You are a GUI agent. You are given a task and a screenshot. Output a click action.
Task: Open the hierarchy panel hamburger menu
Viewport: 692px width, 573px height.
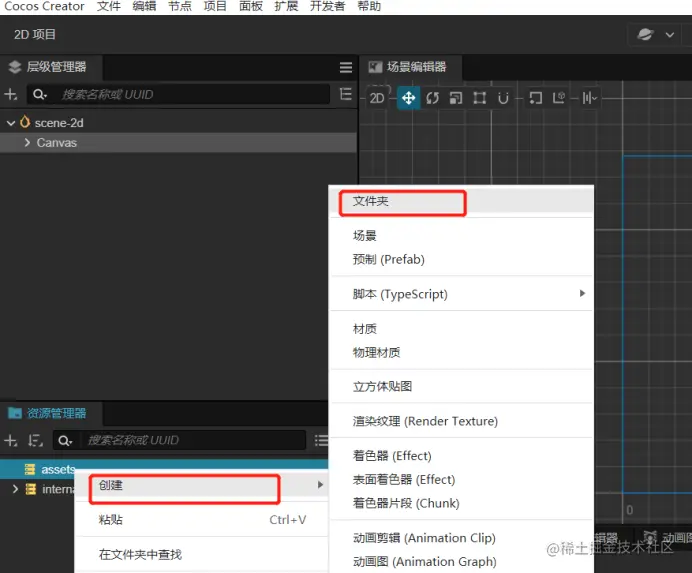pyautogui.click(x=346, y=67)
